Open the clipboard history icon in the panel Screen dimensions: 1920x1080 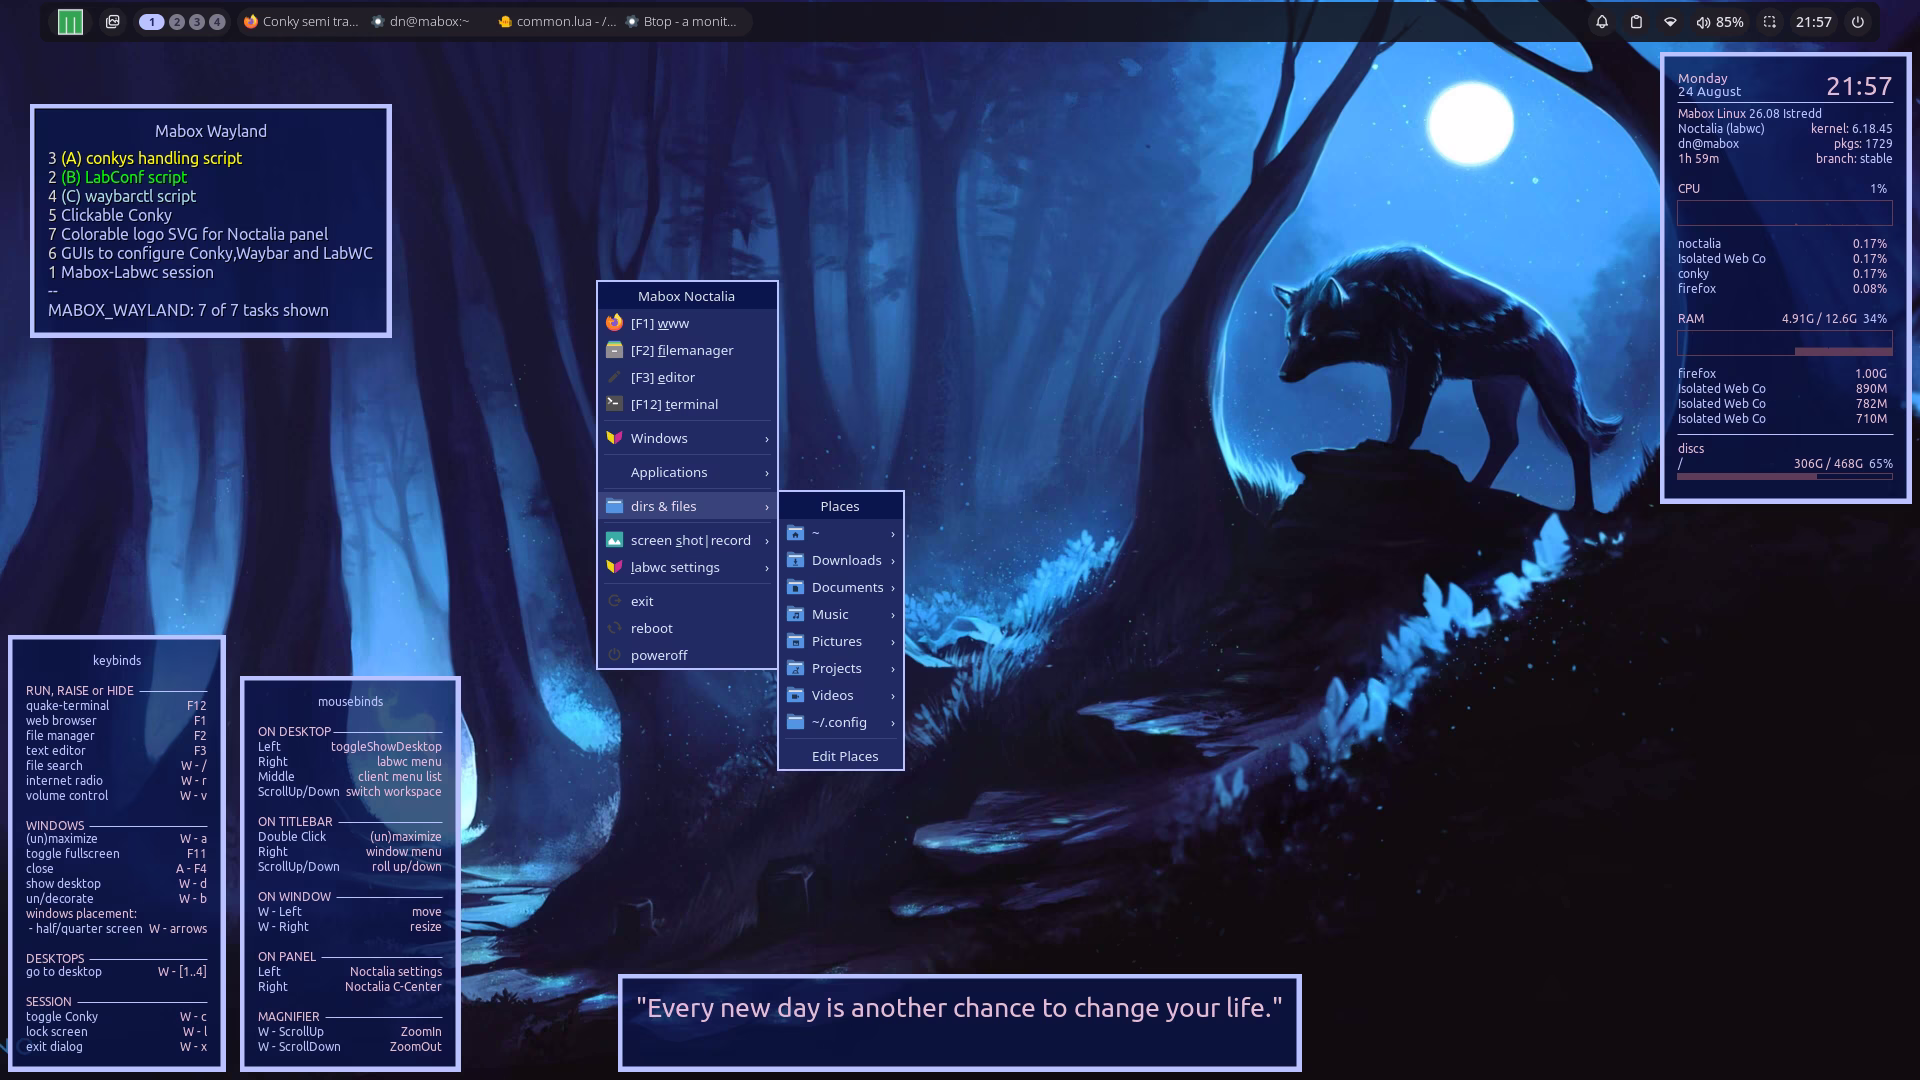point(1636,22)
